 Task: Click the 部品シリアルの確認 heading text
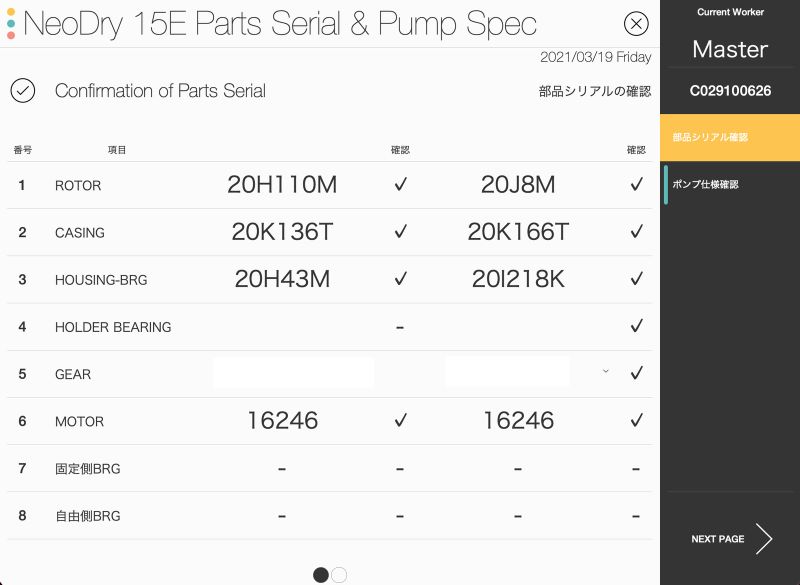point(595,91)
